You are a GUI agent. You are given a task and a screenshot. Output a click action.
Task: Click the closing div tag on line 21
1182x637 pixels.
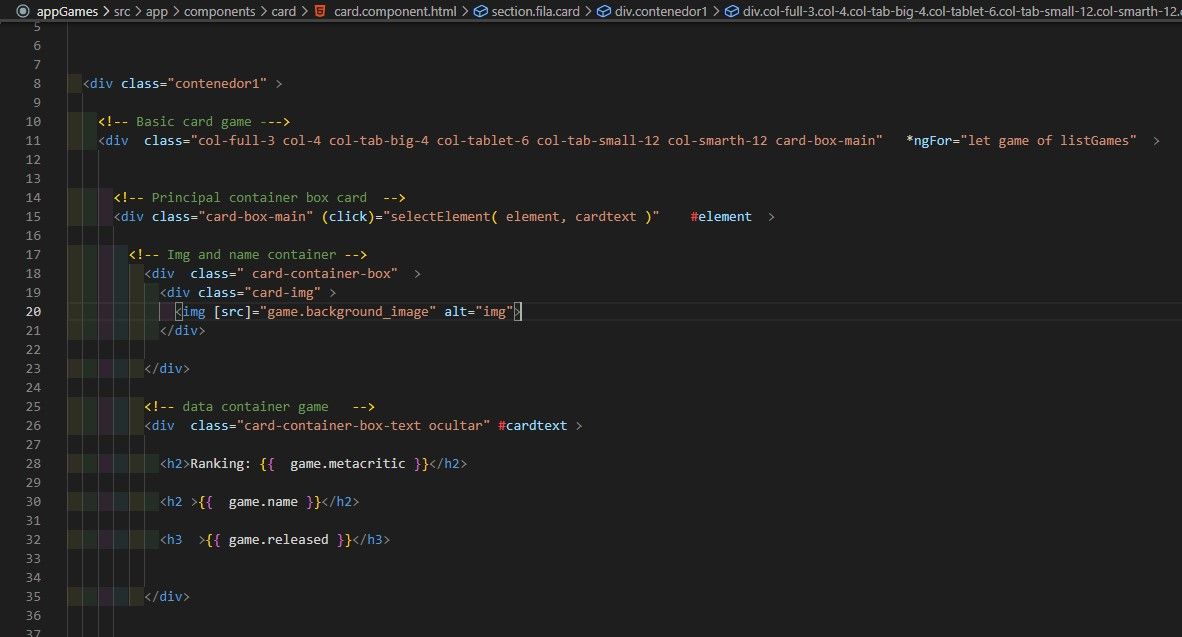point(182,330)
